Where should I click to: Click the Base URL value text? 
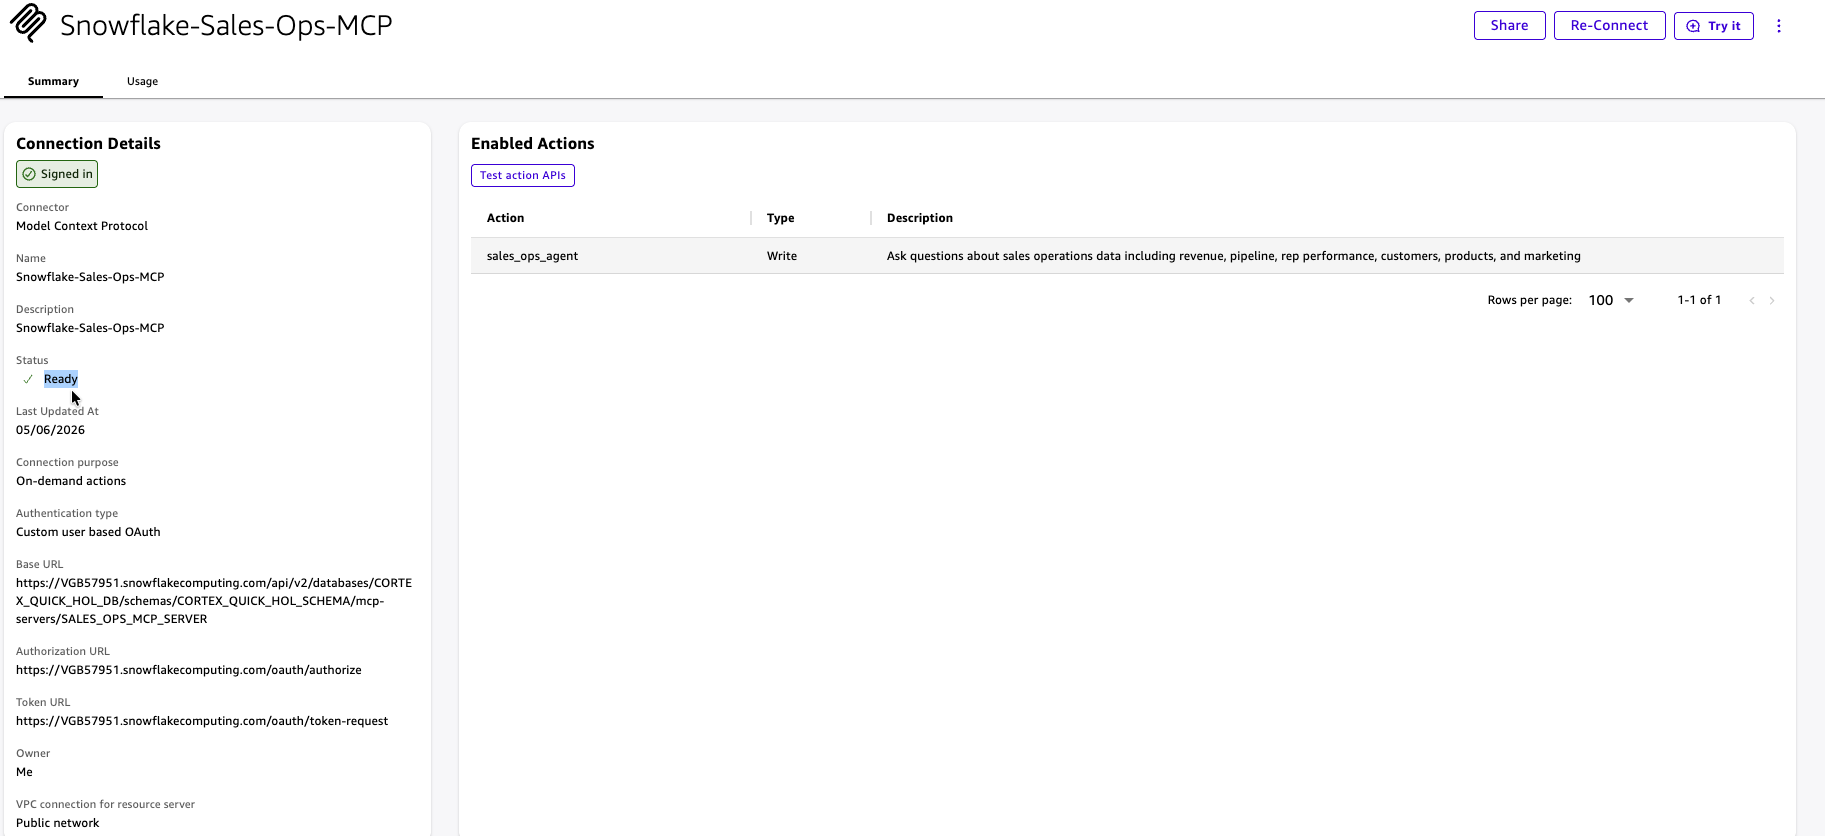(214, 601)
